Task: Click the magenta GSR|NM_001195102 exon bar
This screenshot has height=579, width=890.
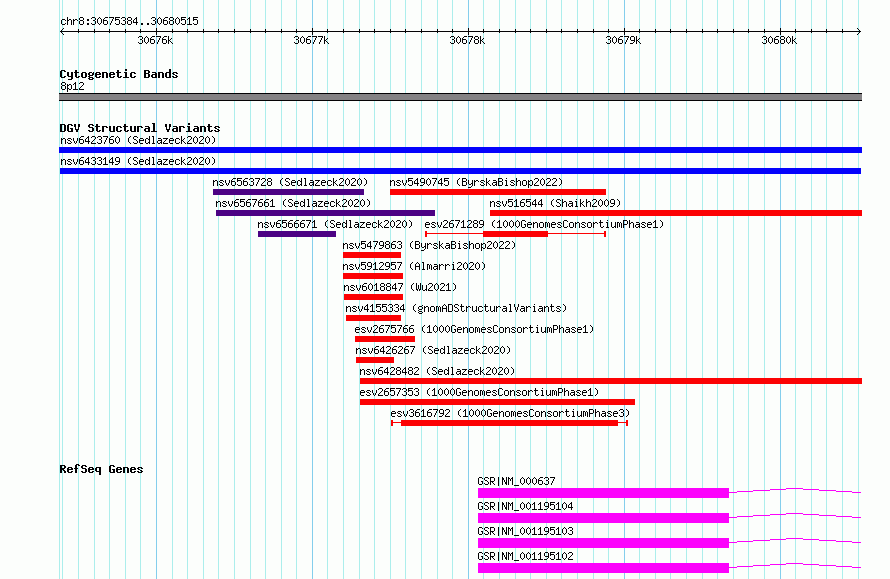Action: [603, 568]
